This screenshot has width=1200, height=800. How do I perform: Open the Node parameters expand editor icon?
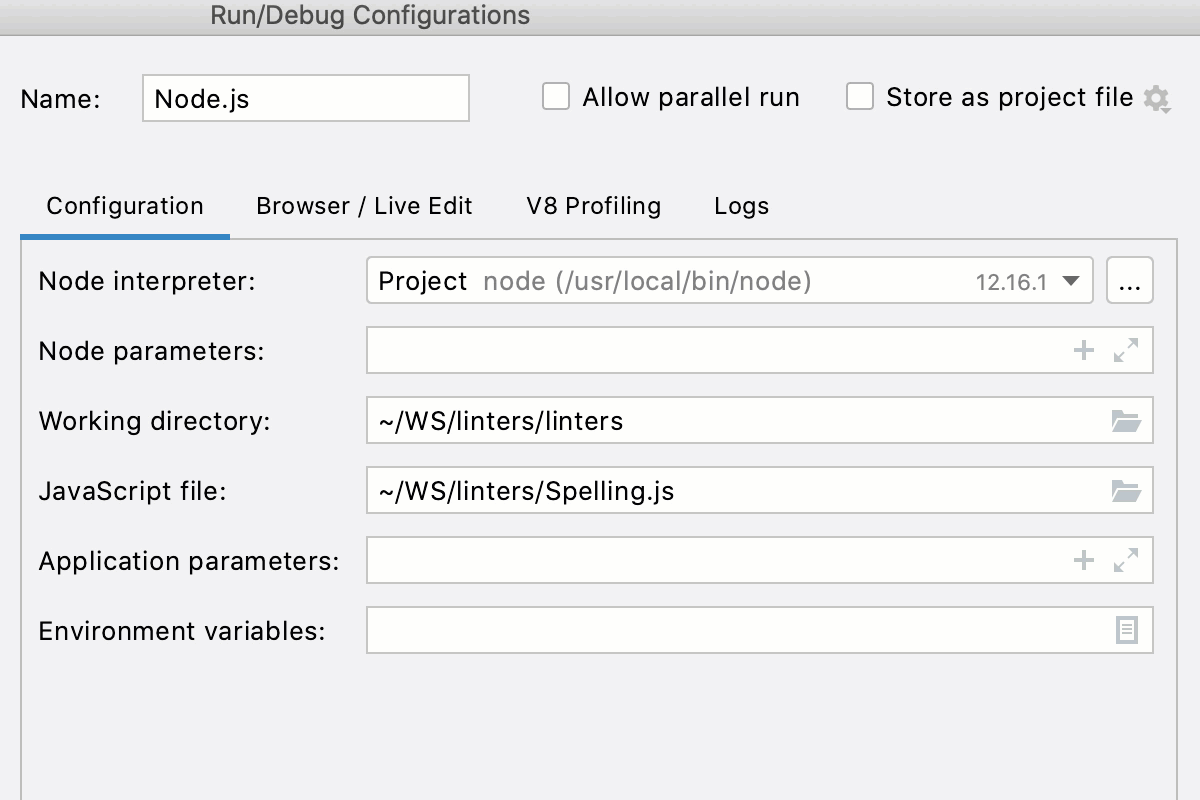[x=1128, y=351]
